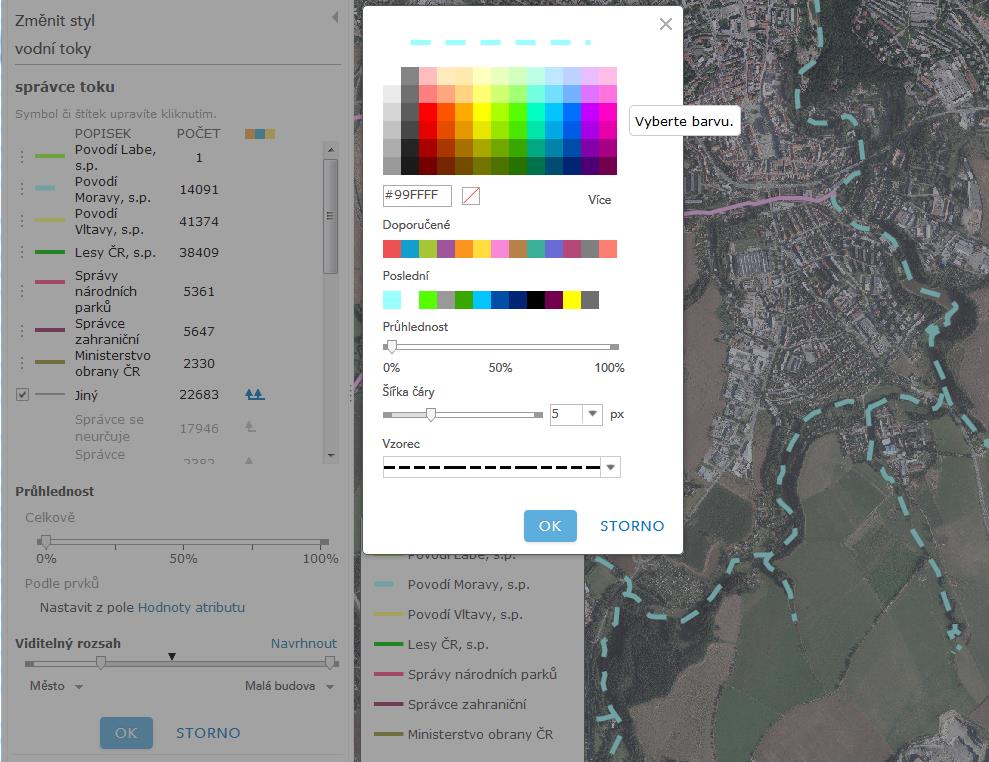The image size is (989, 762).
Task: Cancel the color picker with its STORNO button
Action: coord(632,526)
